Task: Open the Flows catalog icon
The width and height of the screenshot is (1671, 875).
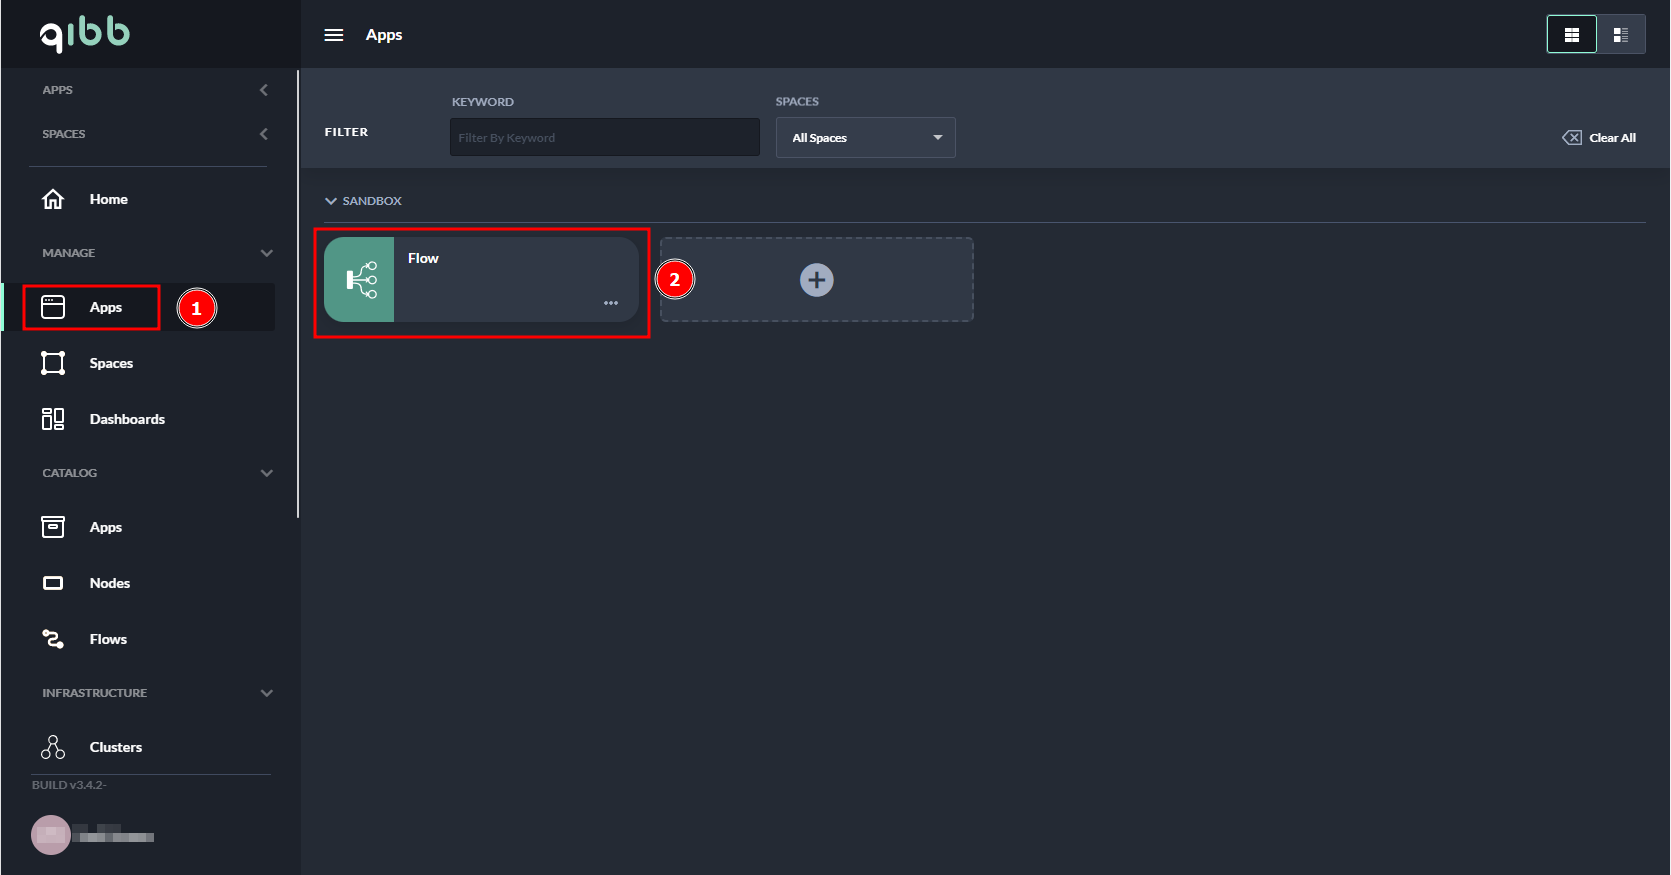Action: tap(53, 639)
